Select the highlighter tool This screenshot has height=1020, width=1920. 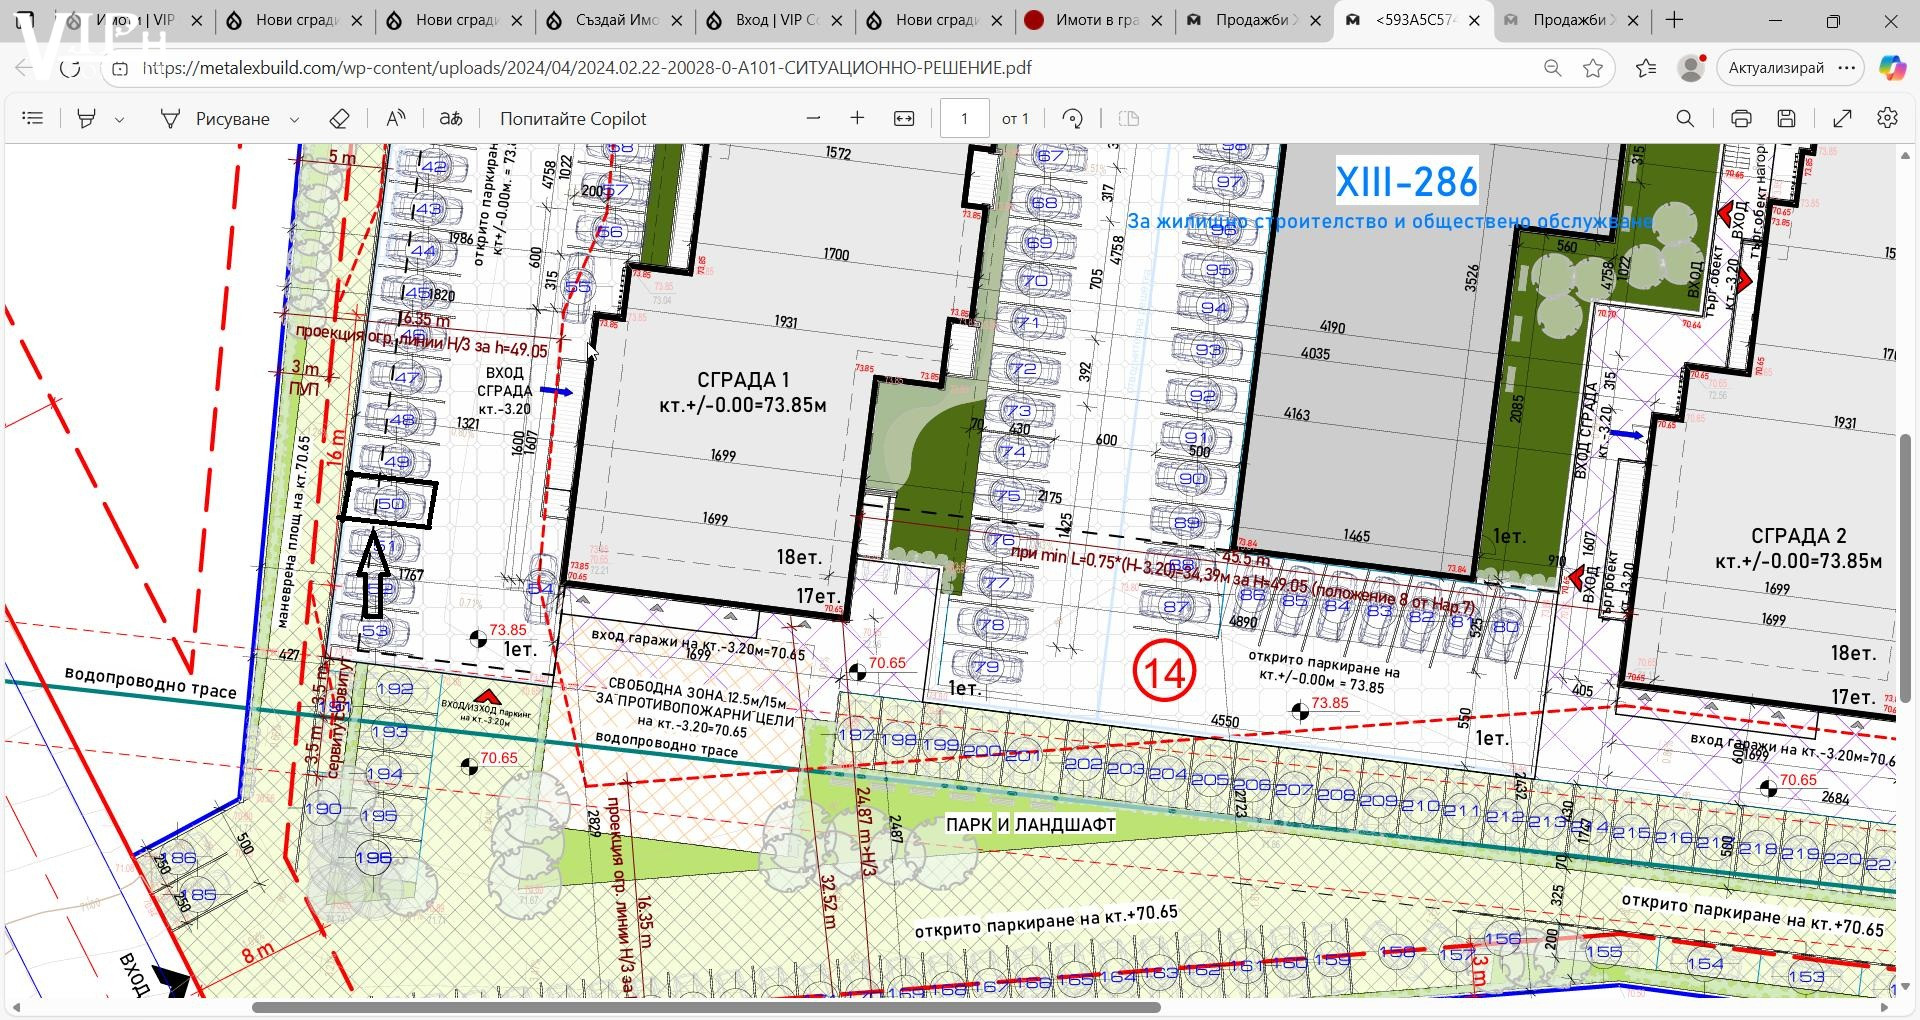click(87, 119)
